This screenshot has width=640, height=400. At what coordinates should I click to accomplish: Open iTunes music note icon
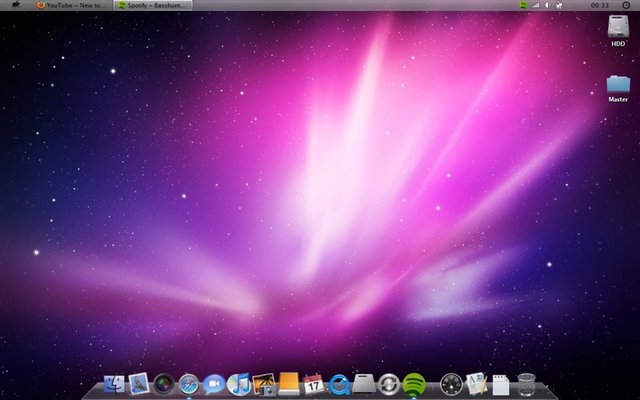coord(239,384)
